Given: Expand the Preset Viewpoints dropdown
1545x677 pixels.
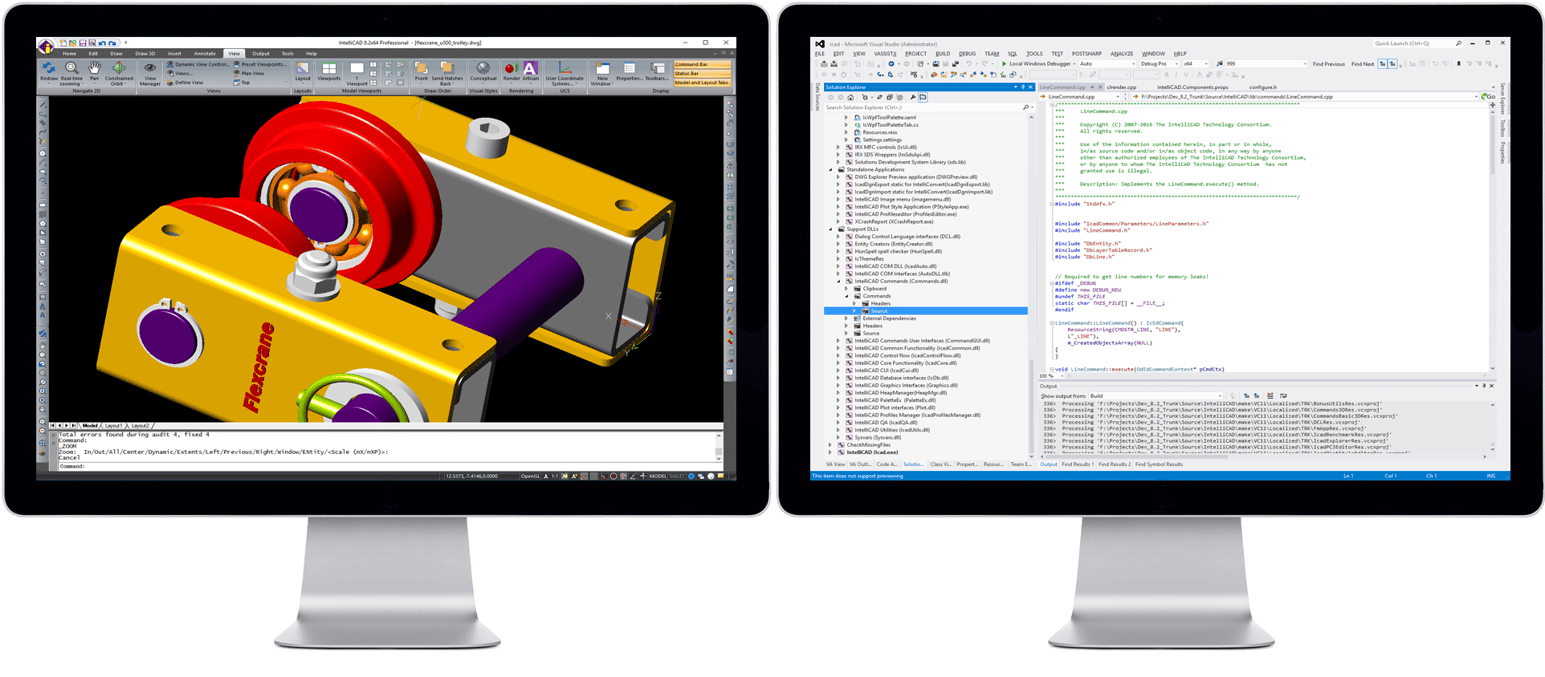Looking at the screenshot, I should (x=260, y=65).
